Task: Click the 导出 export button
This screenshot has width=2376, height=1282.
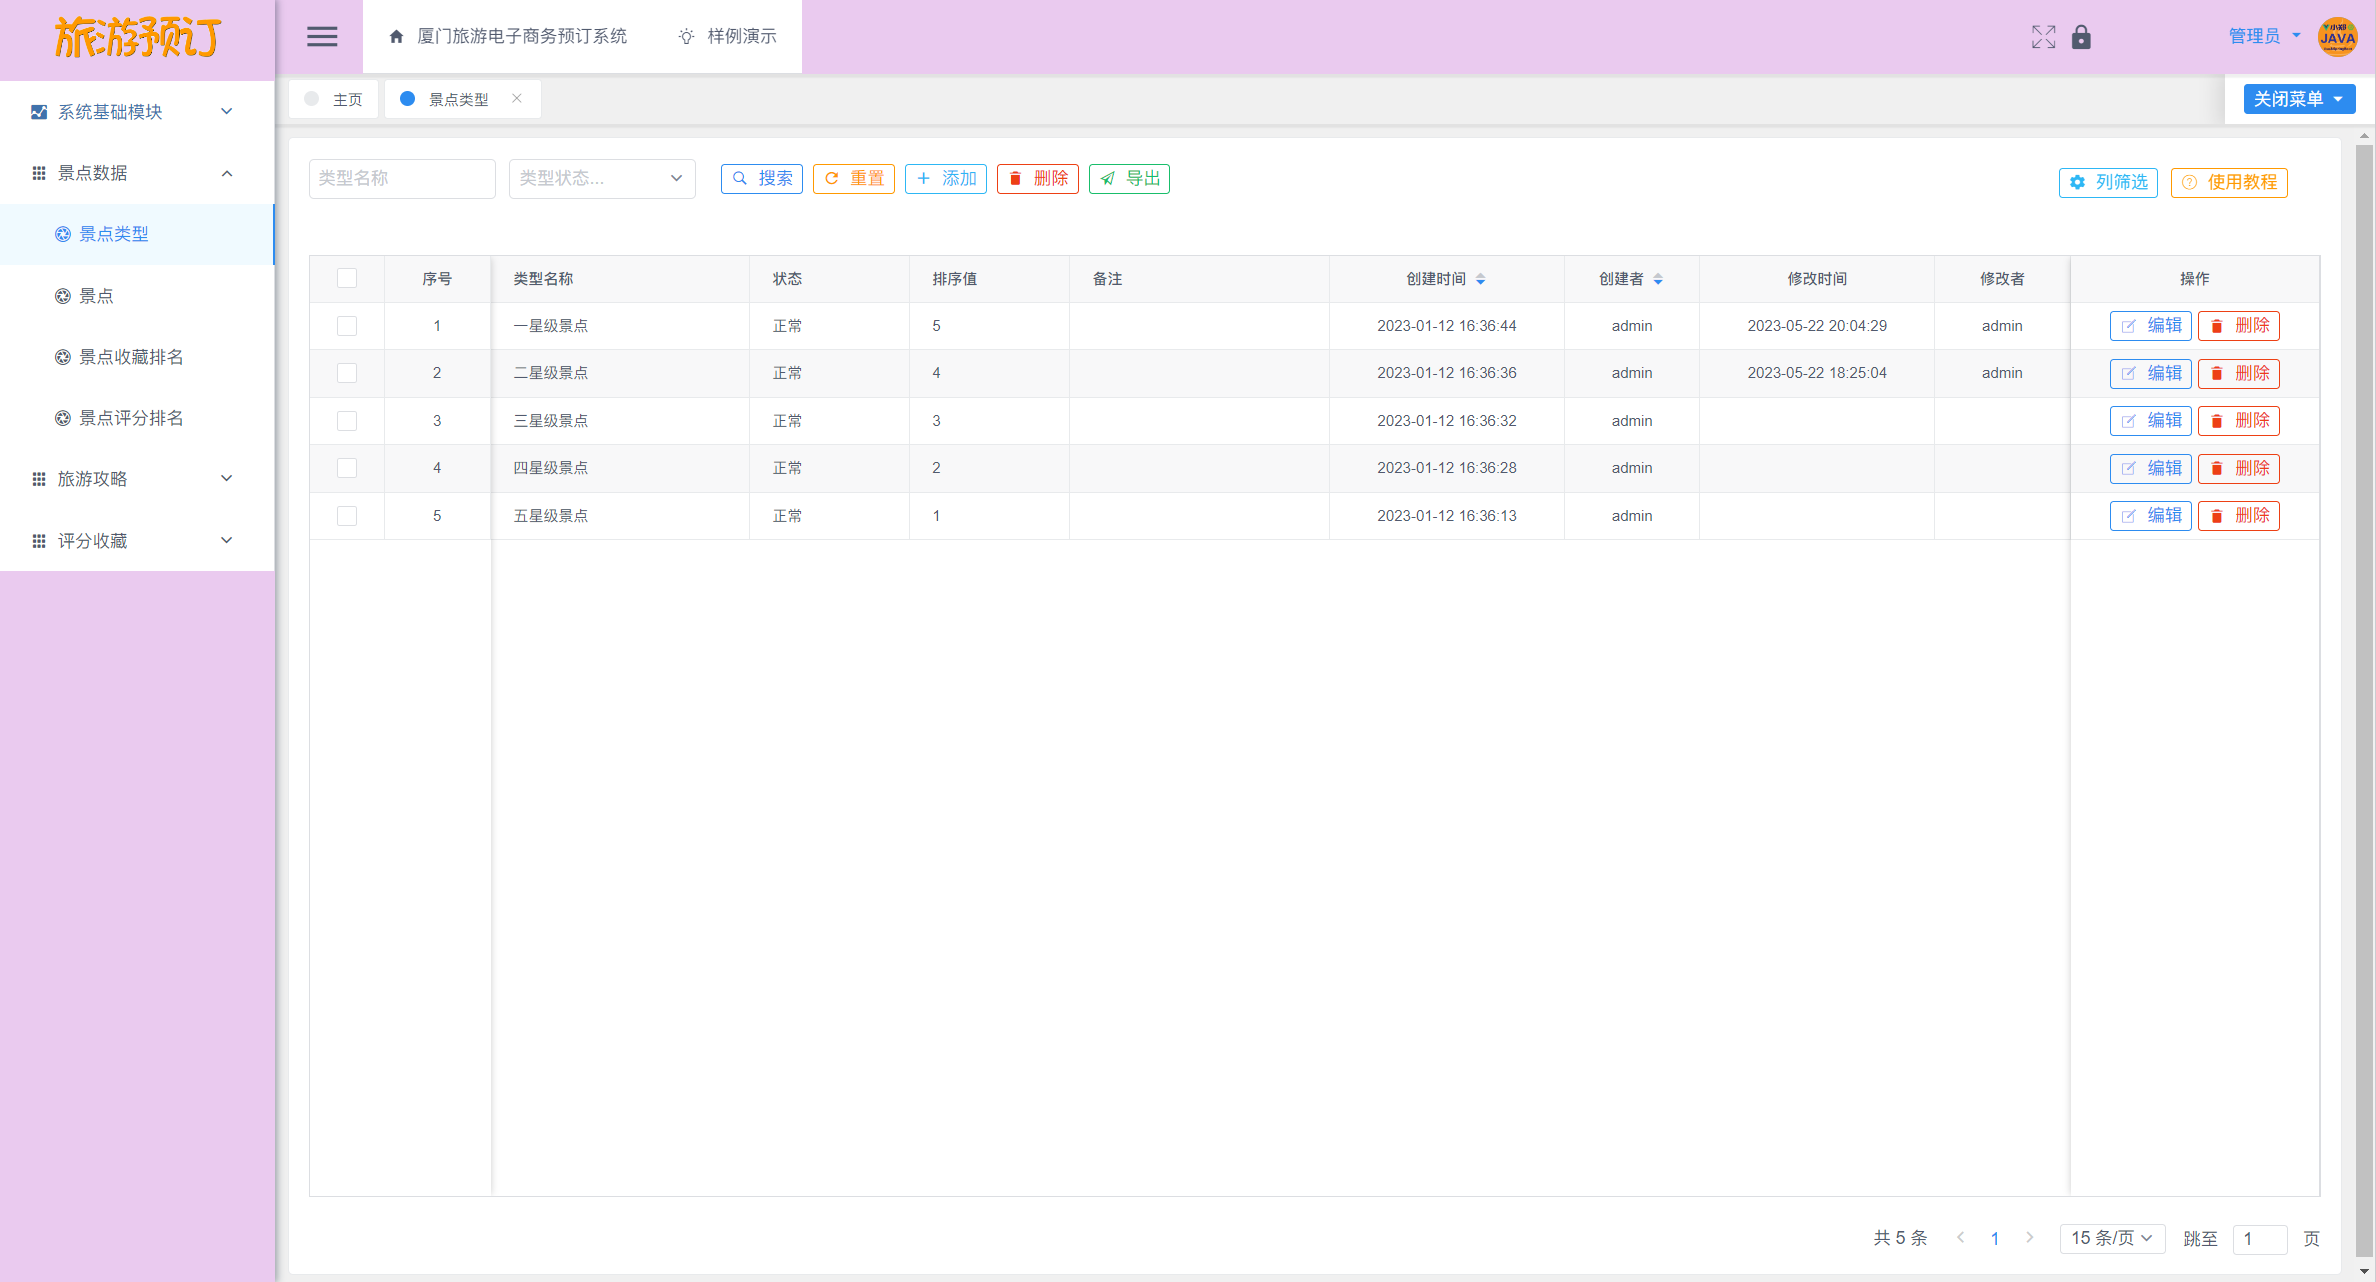Action: [x=1129, y=178]
